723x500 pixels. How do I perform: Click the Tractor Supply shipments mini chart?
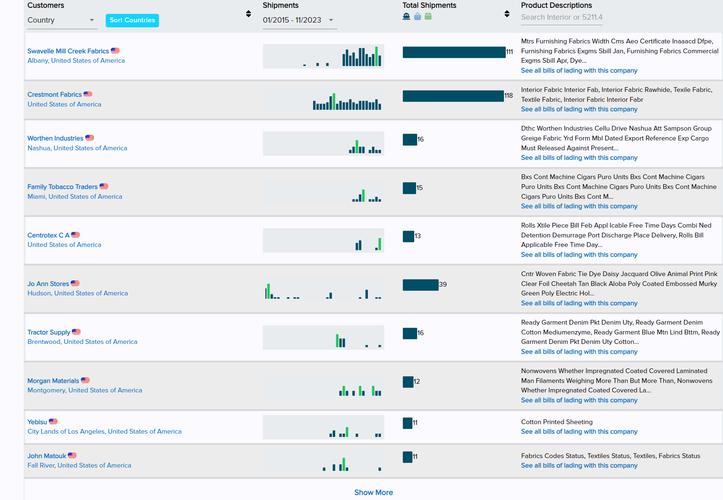[x=323, y=337]
